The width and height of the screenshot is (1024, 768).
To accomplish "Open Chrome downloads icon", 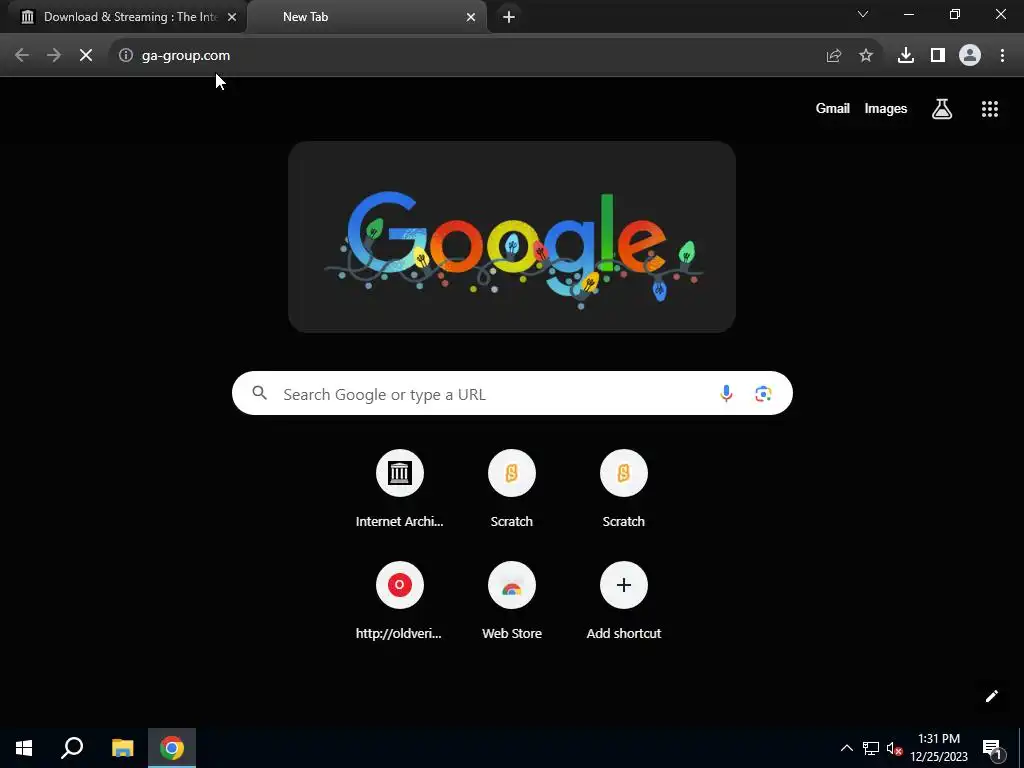I will [x=906, y=56].
